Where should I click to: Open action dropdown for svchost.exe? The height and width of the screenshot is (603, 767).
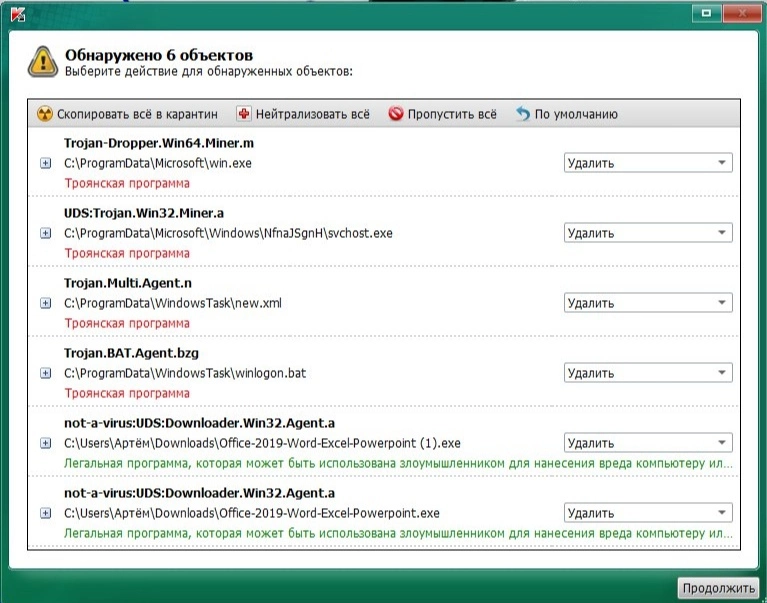coord(647,233)
